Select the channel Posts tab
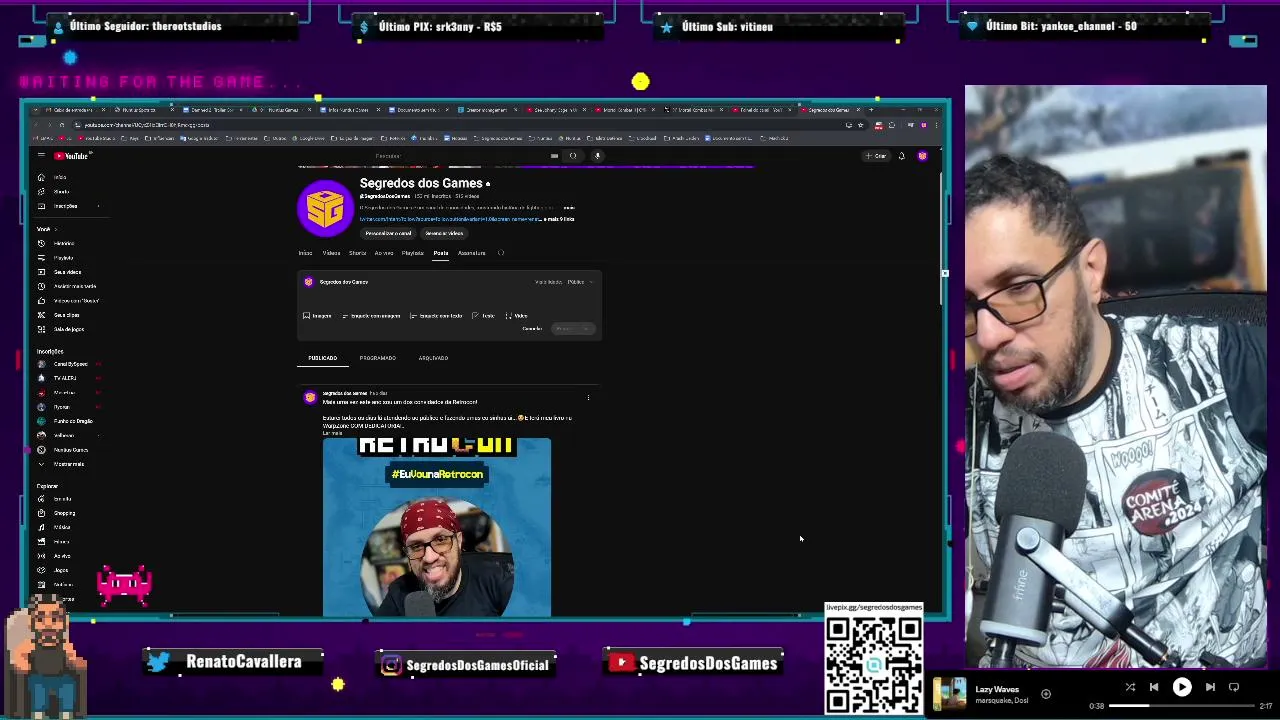Viewport: 1280px width, 720px height. [441, 253]
